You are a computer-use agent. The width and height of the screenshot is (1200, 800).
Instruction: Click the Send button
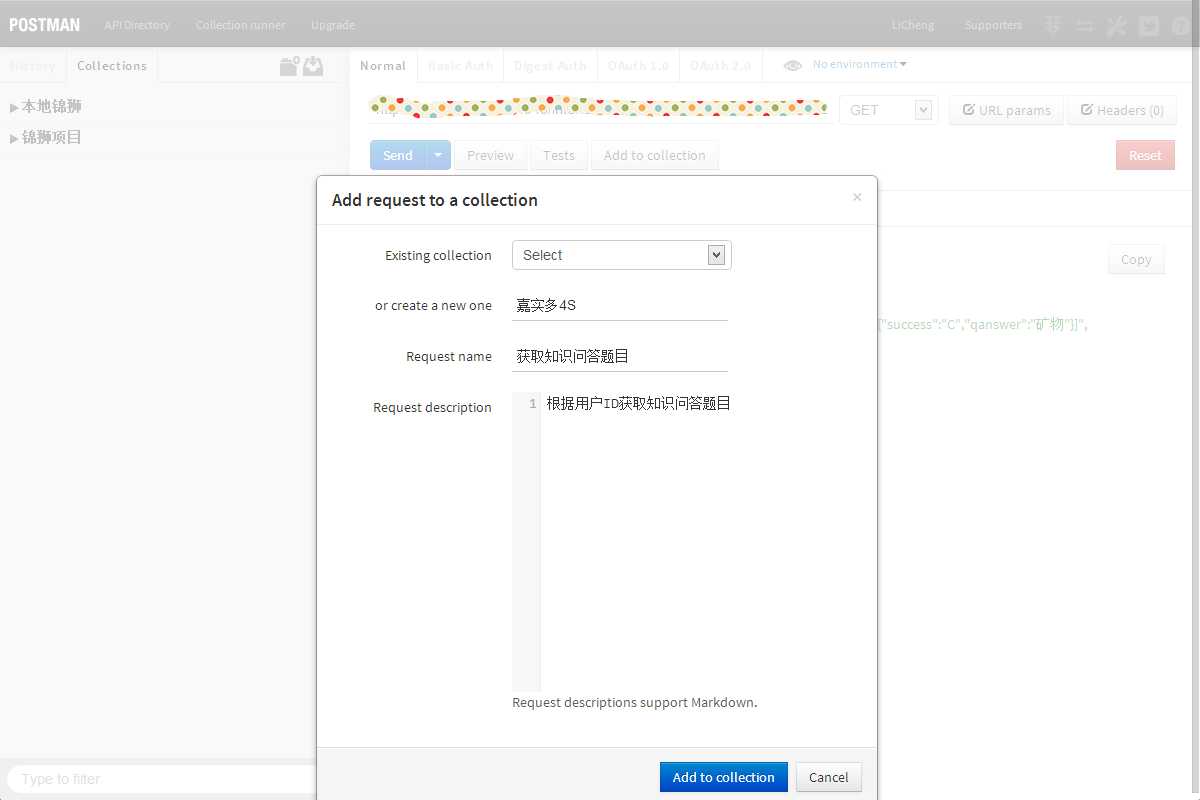[x=398, y=155]
